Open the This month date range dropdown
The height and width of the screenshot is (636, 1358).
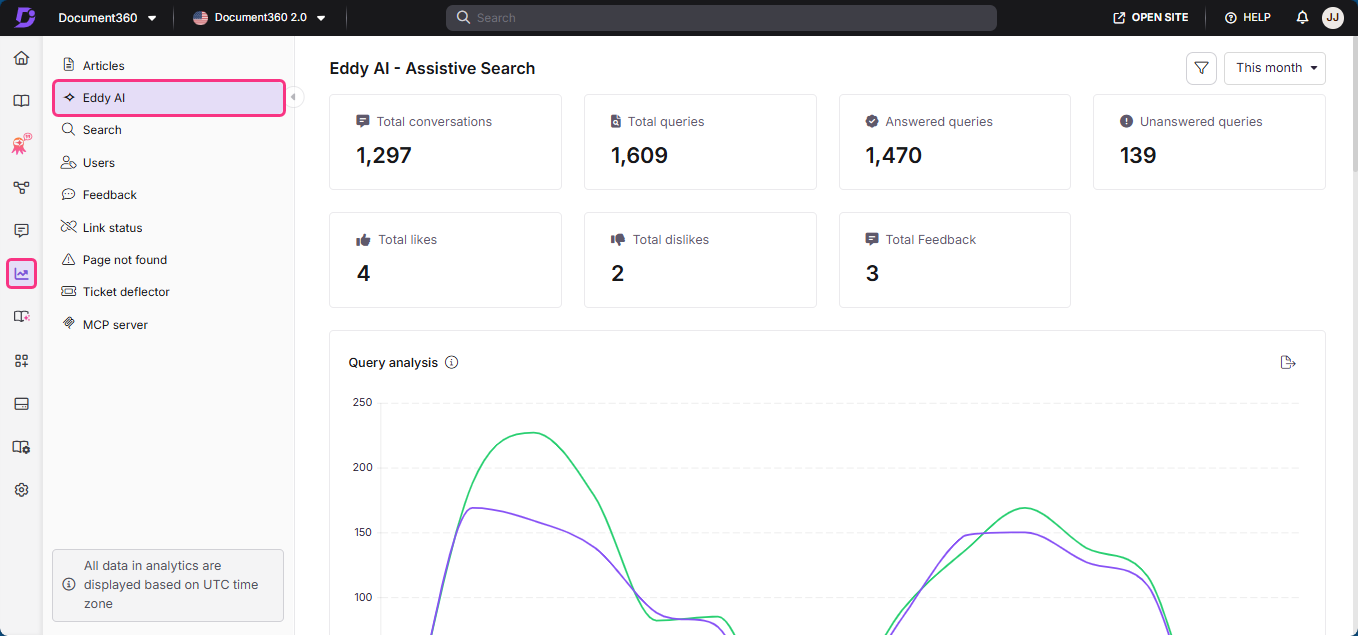pyautogui.click(x=1275, y=68)
